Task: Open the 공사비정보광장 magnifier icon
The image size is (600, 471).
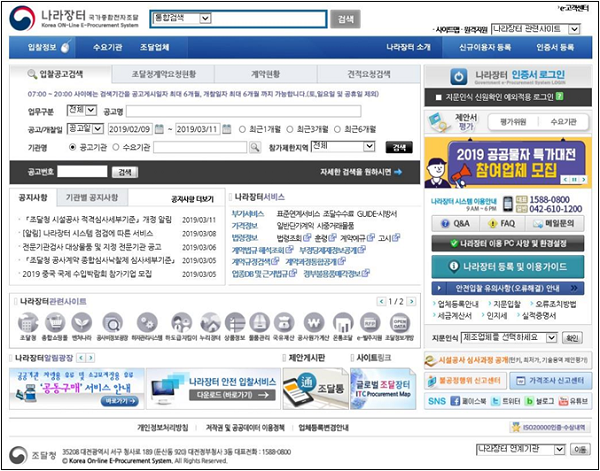Action: [112, 323]
